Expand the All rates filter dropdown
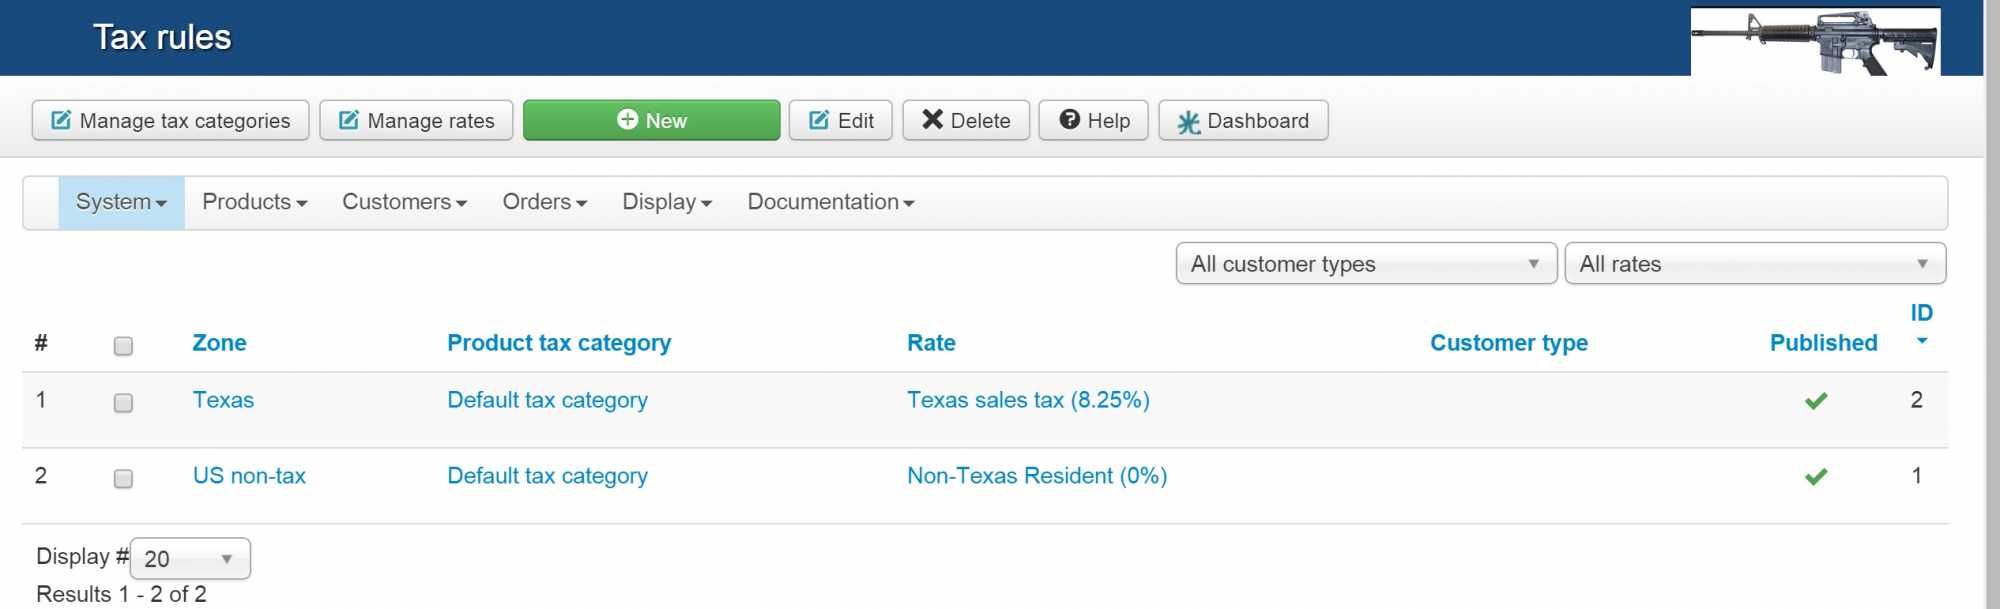The width and height of the screenshot is (2000, 609). click(1754, 264)
